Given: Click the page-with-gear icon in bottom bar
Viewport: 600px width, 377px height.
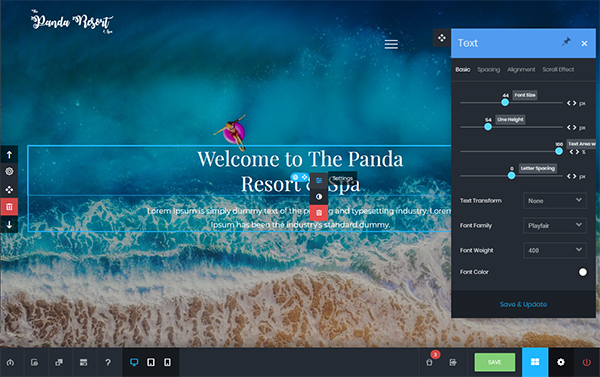Looking at the screenshot, I should click(x=34, y=362).
